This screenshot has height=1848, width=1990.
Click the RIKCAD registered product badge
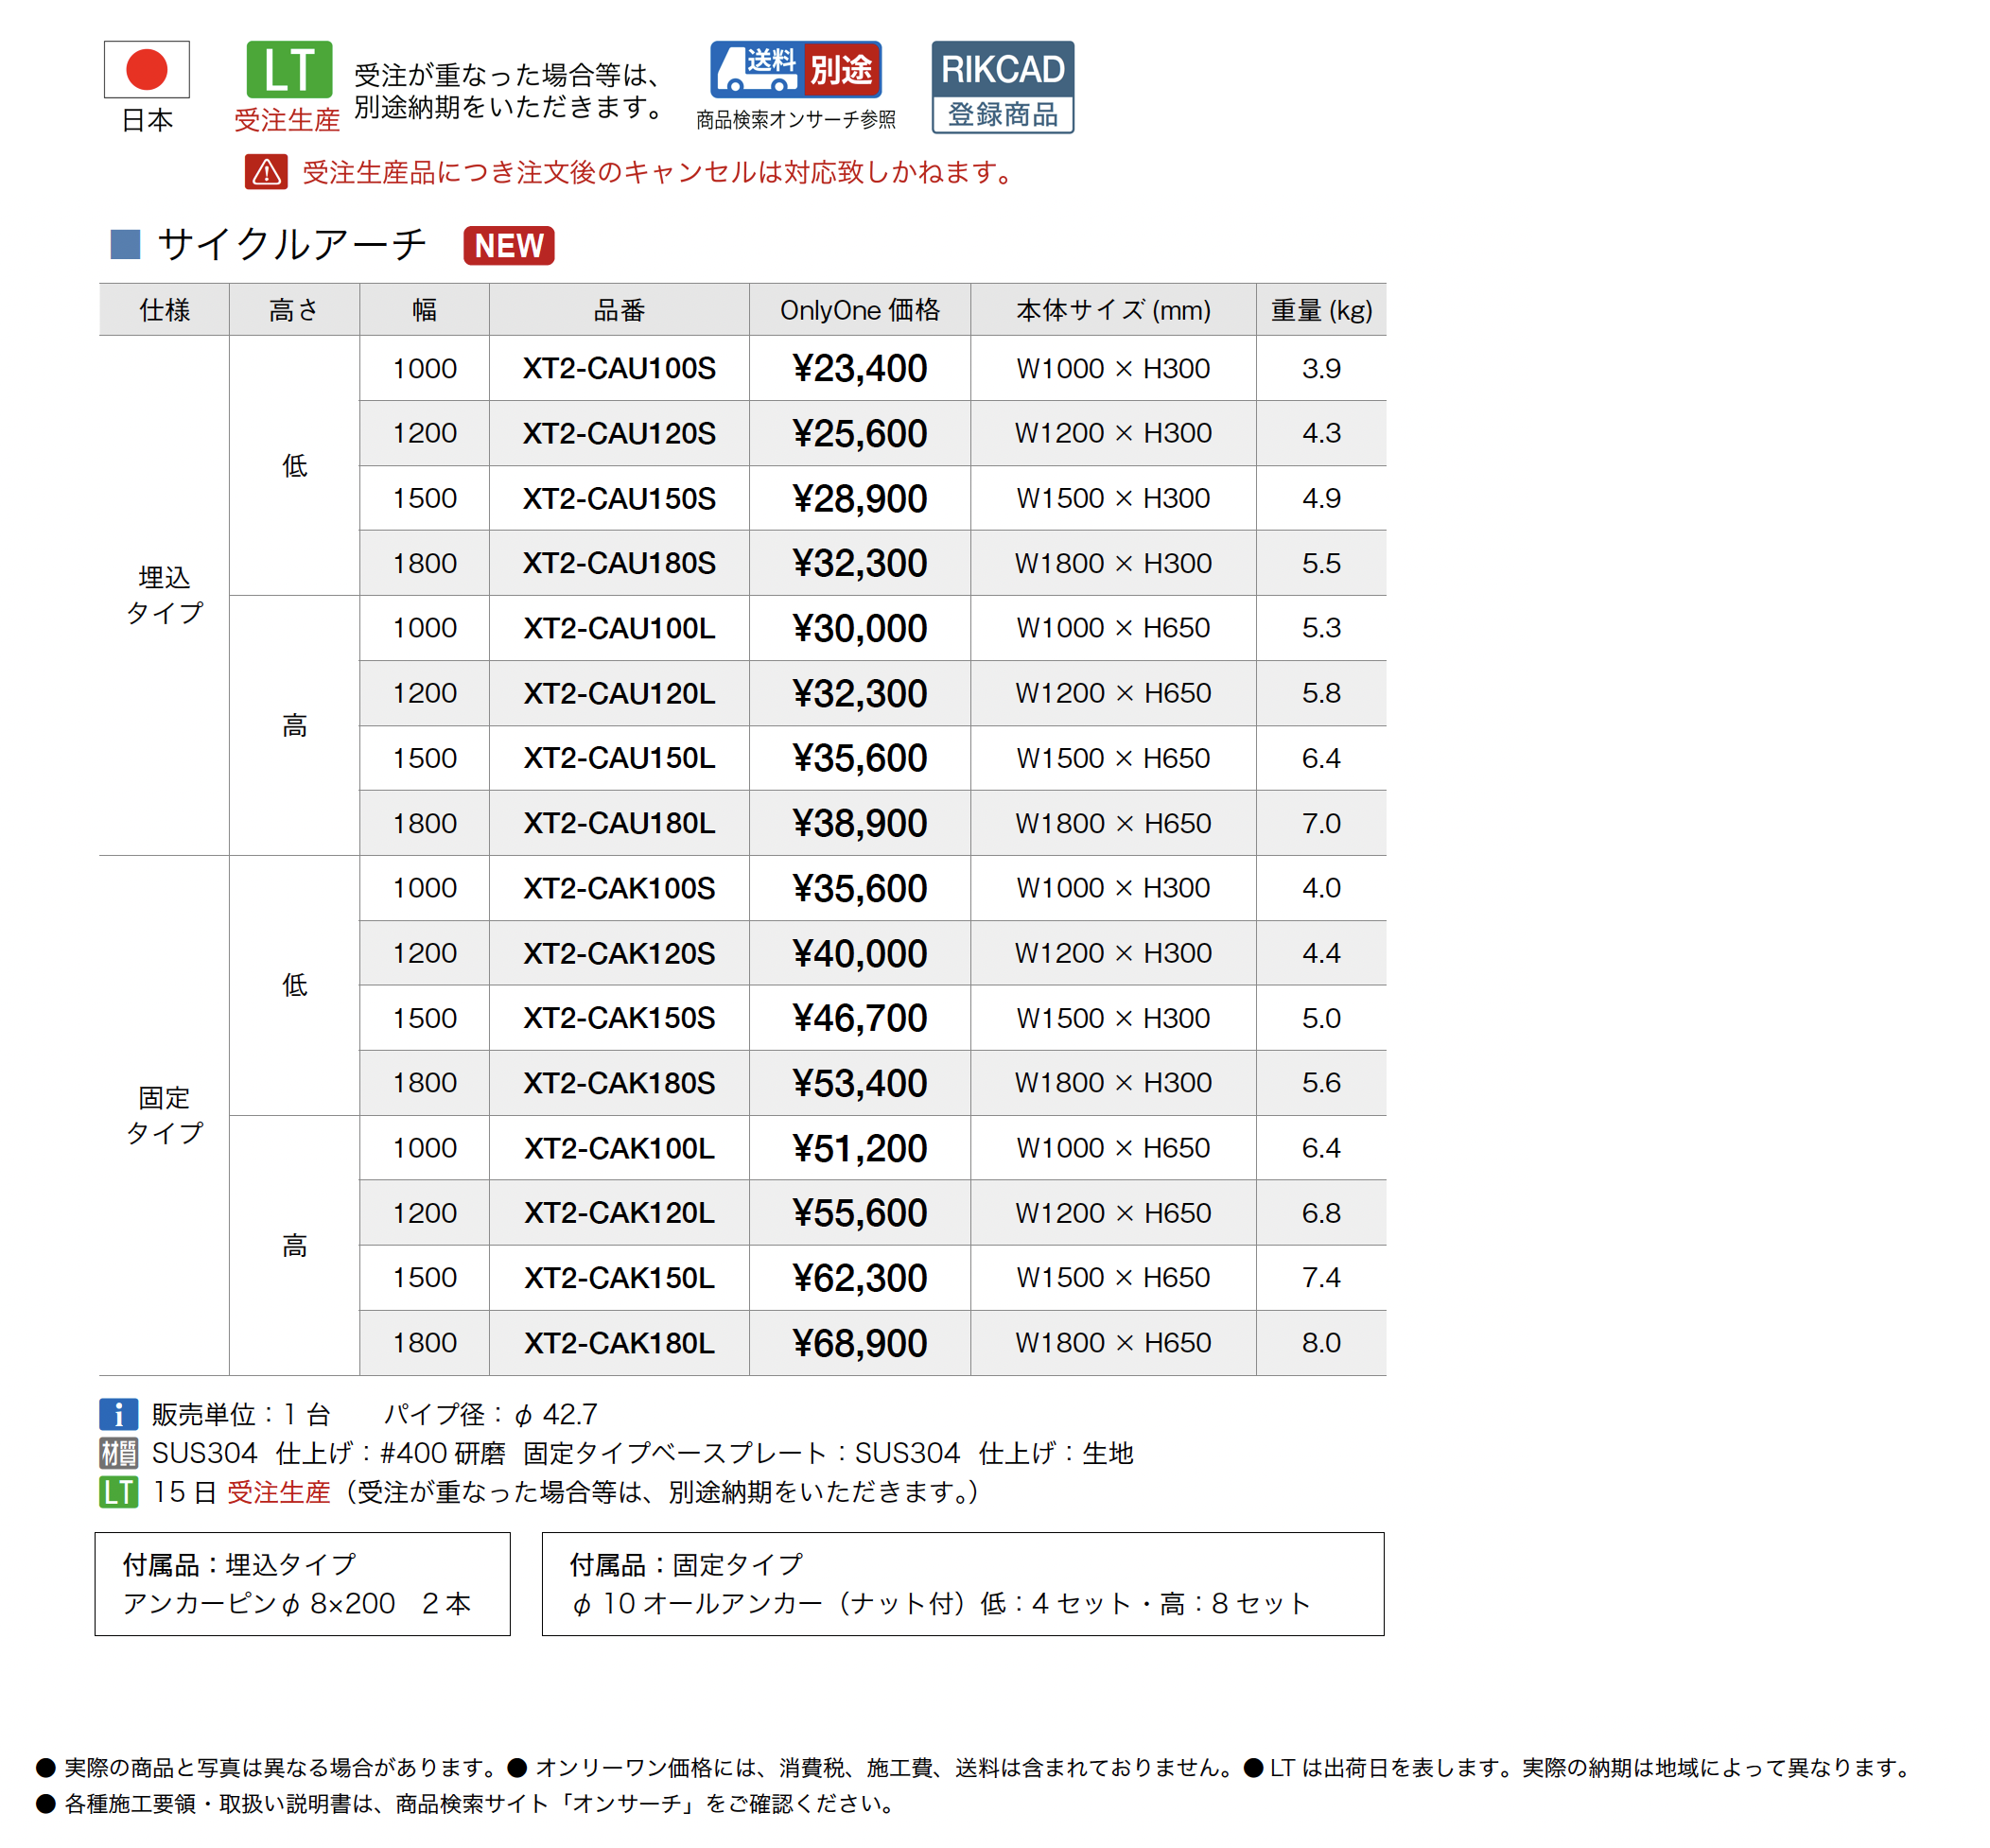(1002, 87)
